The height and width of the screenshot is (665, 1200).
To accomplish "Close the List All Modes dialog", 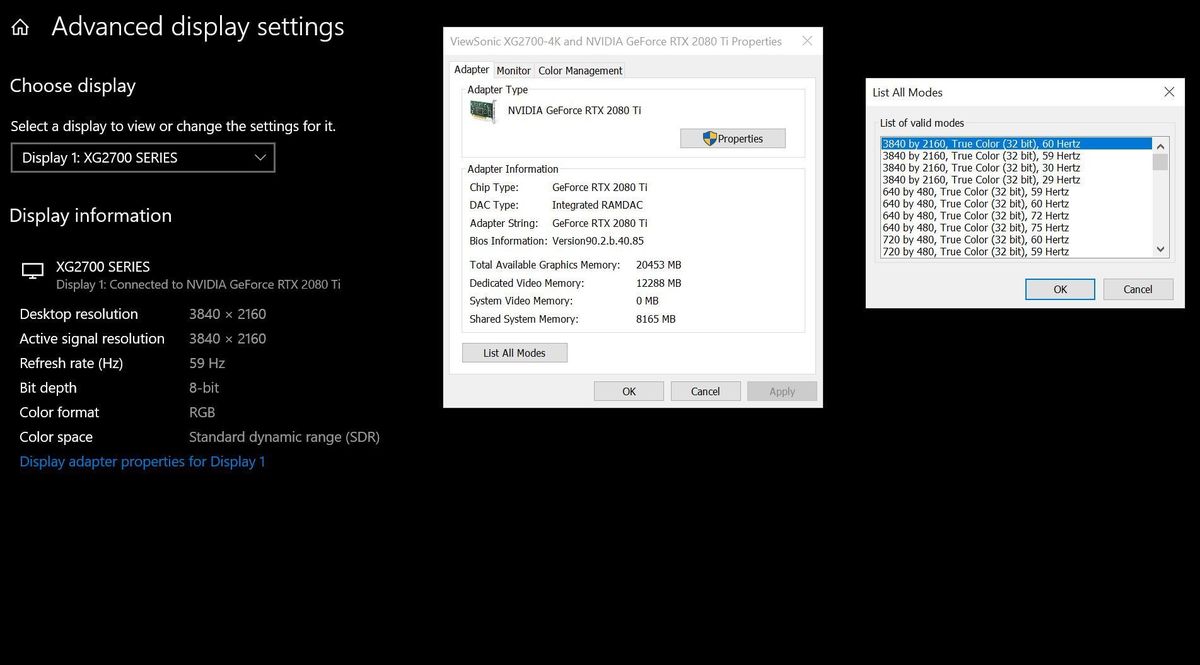I will [x=1169, y=92].
